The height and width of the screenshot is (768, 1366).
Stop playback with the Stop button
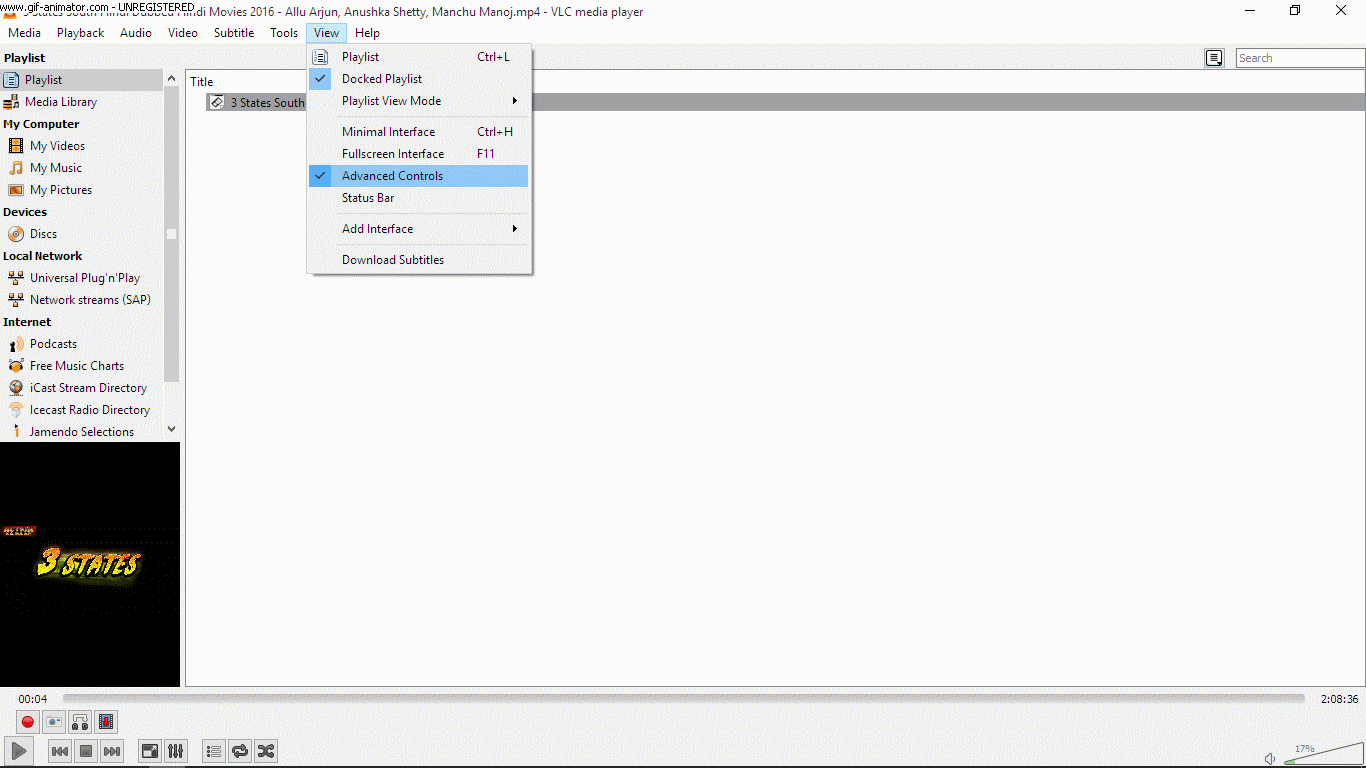tap(86, 751)
